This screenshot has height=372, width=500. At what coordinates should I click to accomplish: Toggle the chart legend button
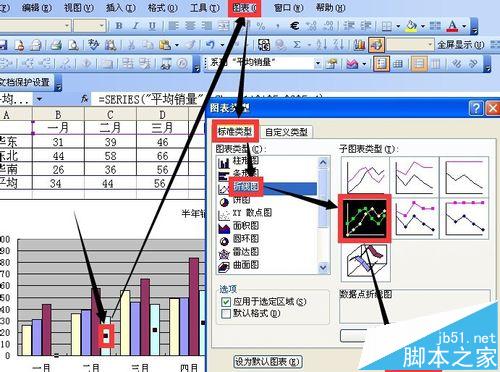pos(381,63)
